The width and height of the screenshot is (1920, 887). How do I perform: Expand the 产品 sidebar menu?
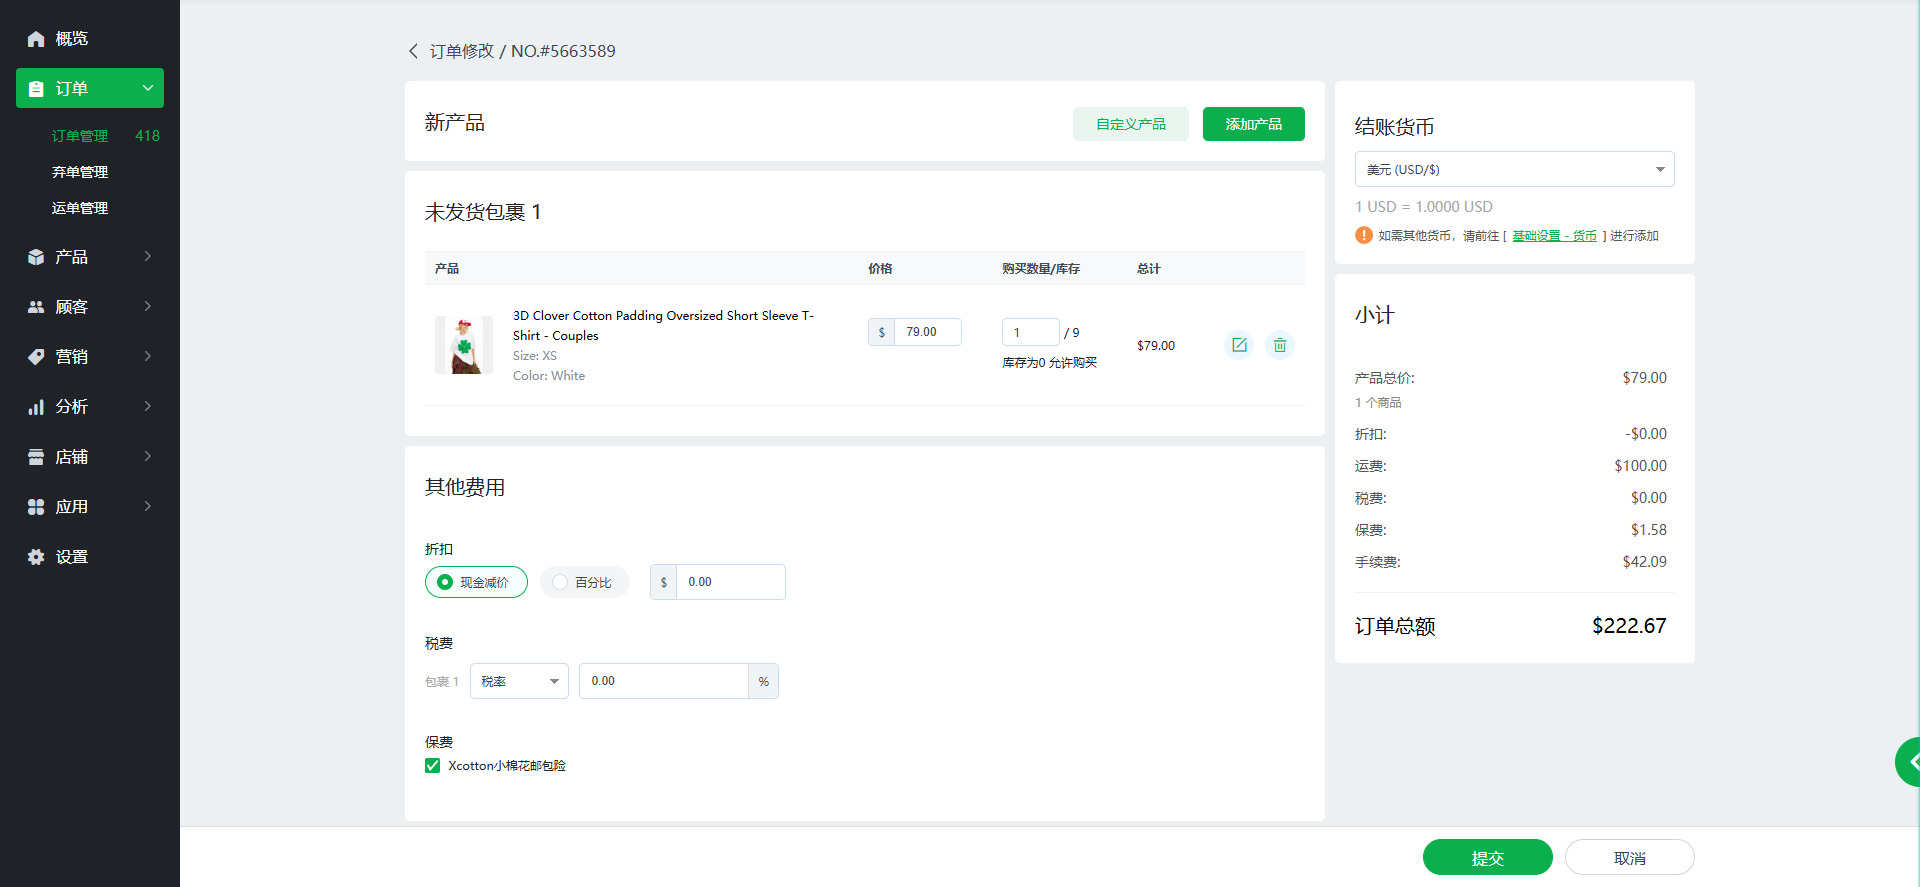point(90,257)
